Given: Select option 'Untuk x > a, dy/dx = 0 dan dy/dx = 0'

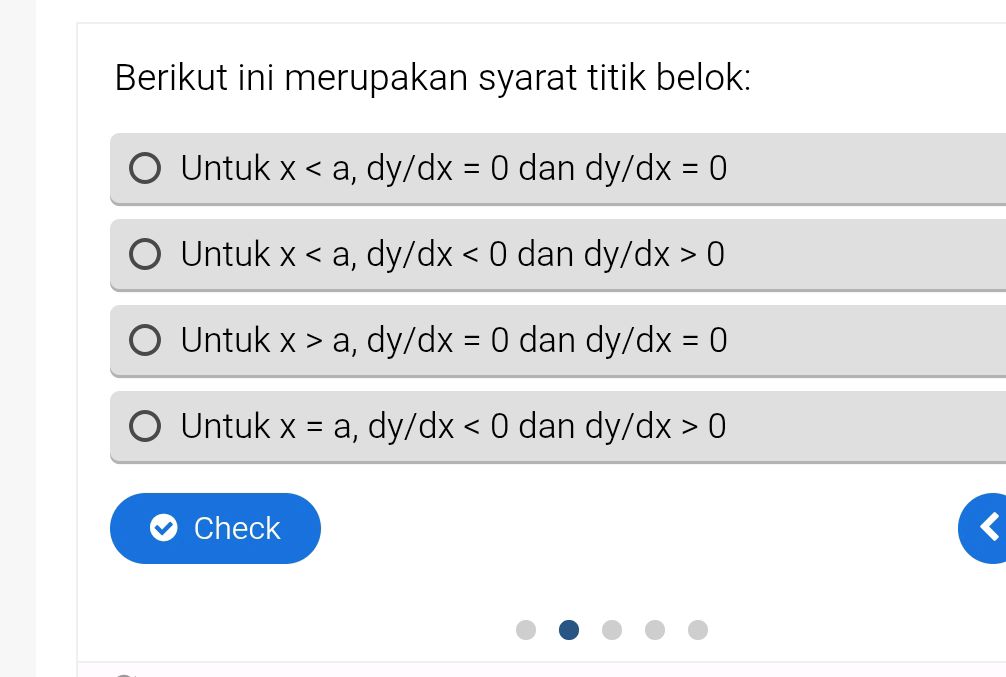Looking at the screenshot, I should point(450,340).
